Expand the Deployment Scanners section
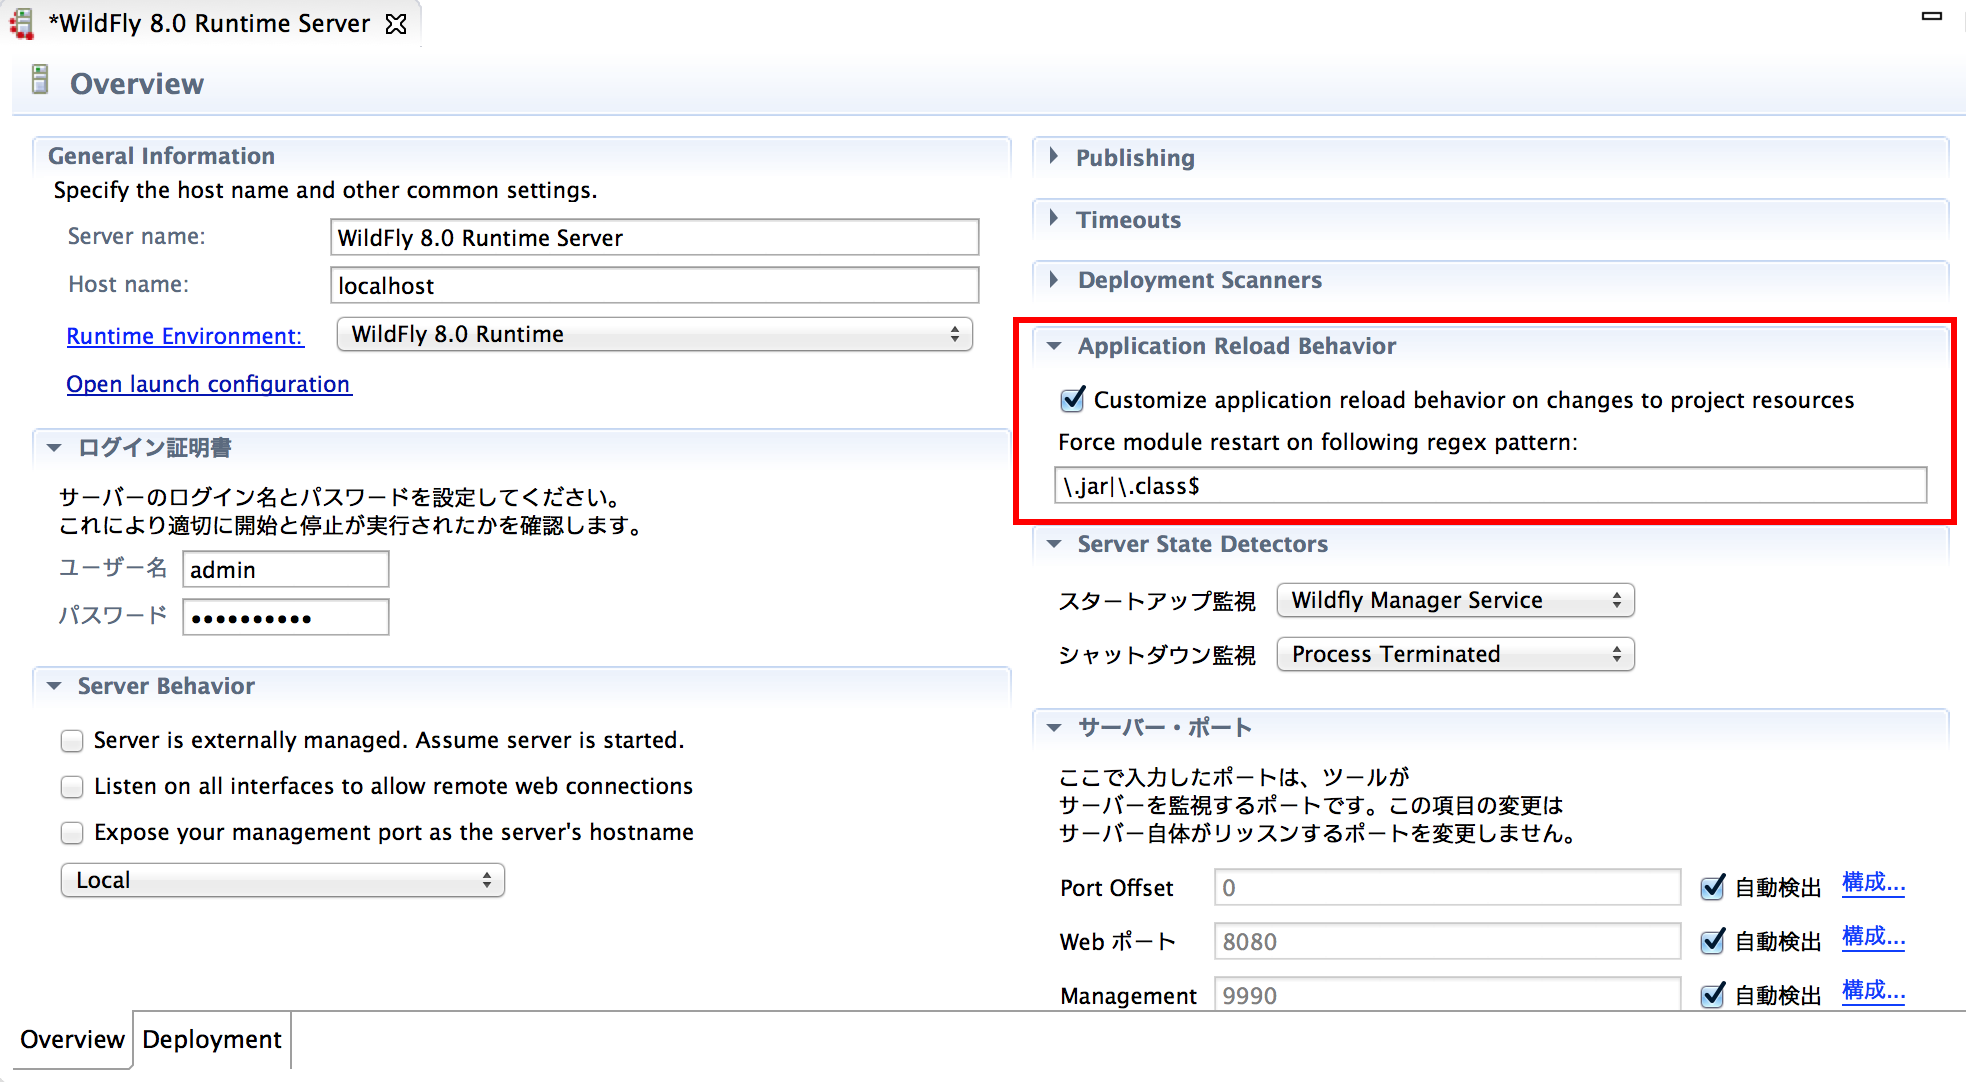 pos(1054,280)
